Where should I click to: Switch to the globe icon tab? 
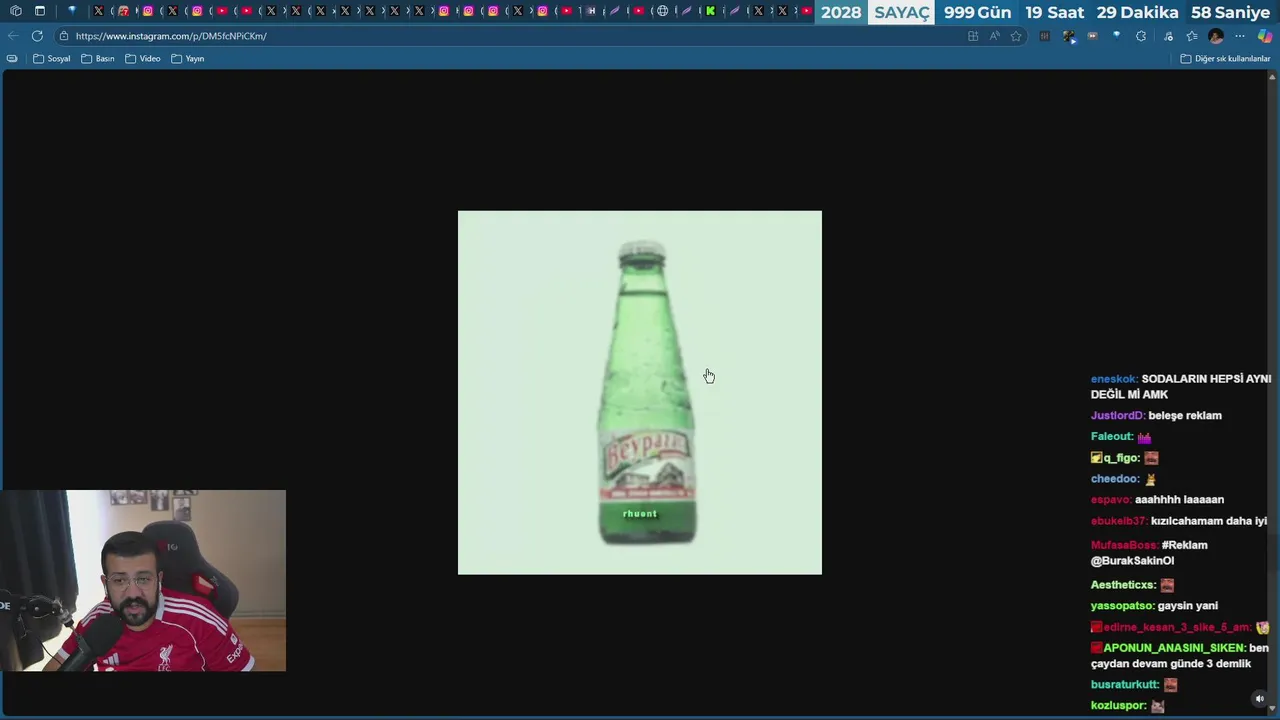pos(662,11)
